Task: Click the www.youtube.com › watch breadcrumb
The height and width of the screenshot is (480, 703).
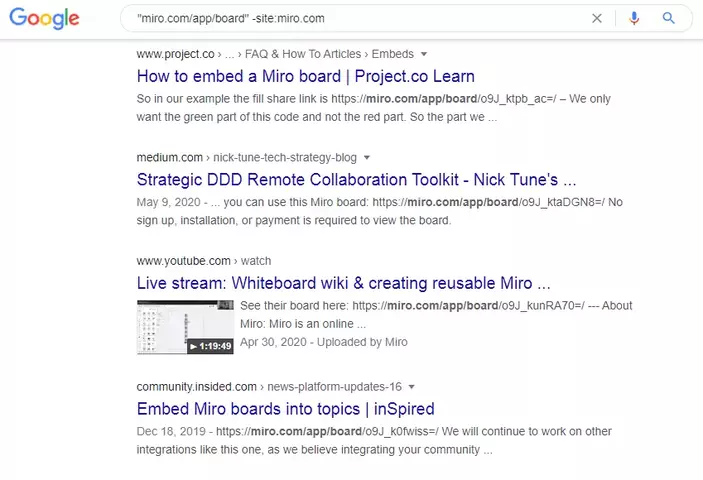Action: 204,261
